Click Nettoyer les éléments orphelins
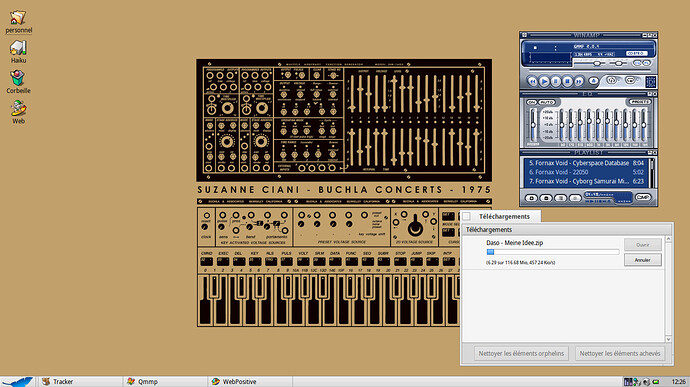The width and height of the screenshot is (690, 387). (x=521, y=354)
